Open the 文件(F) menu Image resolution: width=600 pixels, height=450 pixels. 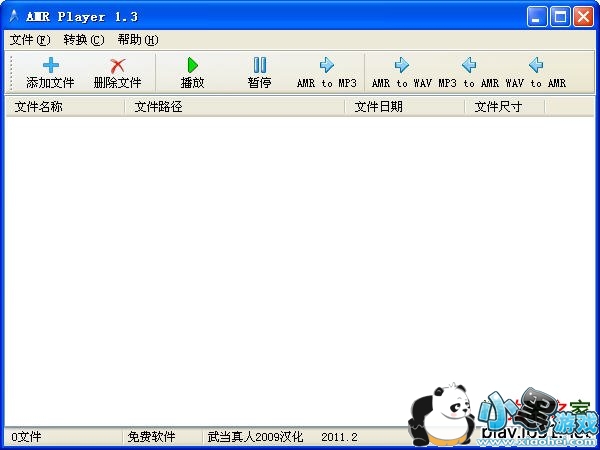[x=29, y=40]
